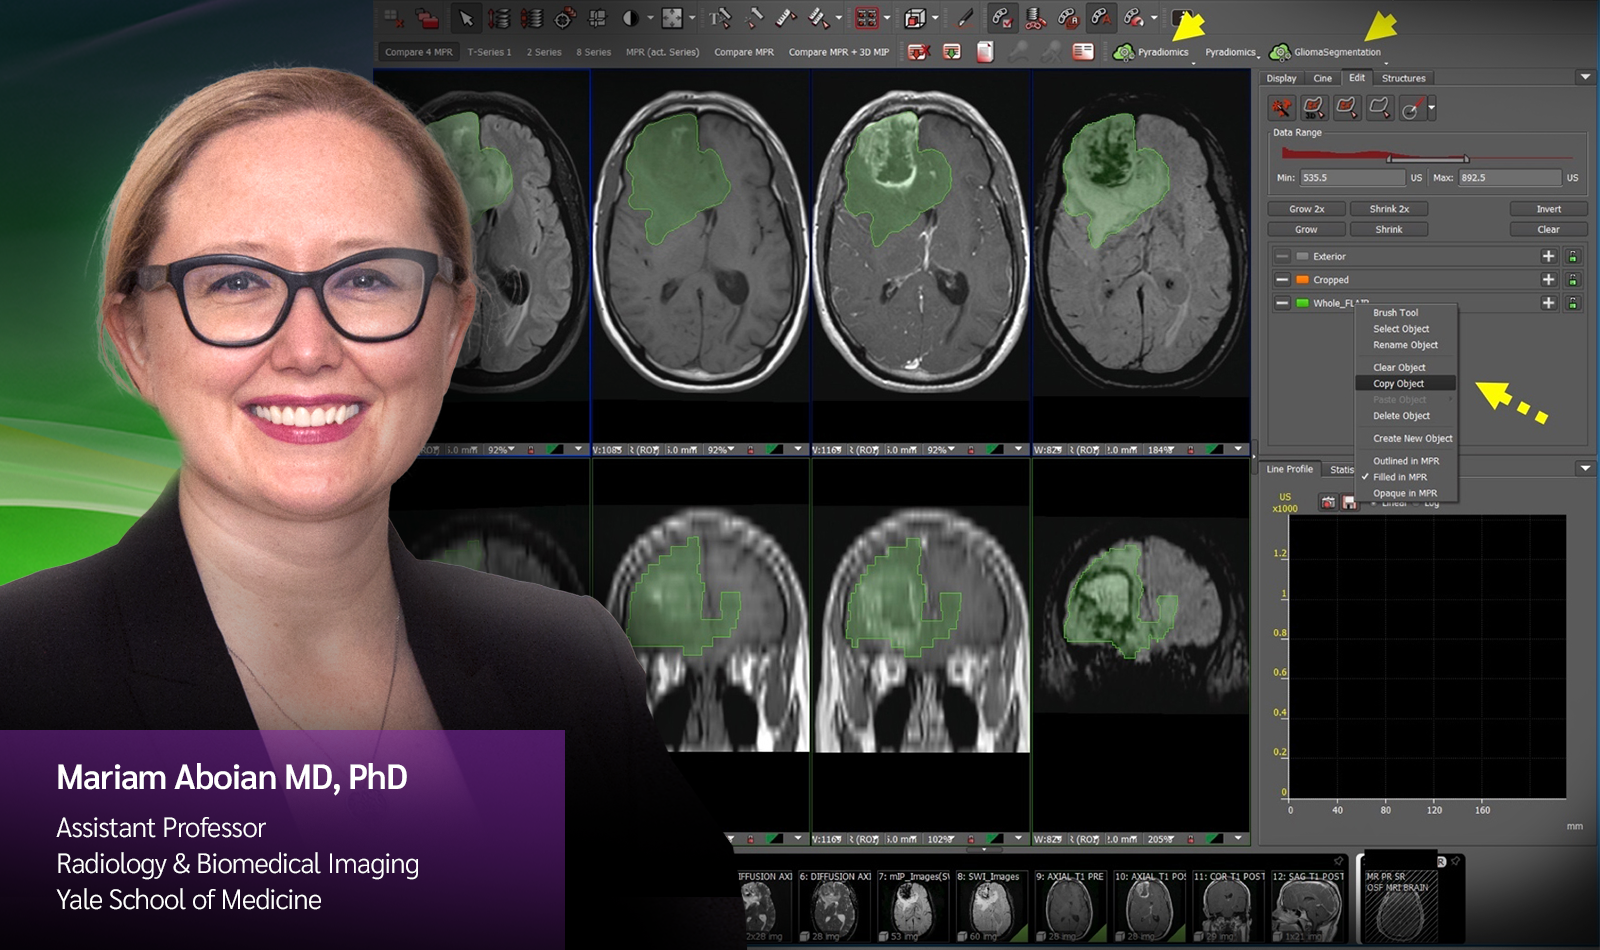Open the brush tool dropdown arrow
The width and height of the screenshot is (1600, 950).
1432,108
